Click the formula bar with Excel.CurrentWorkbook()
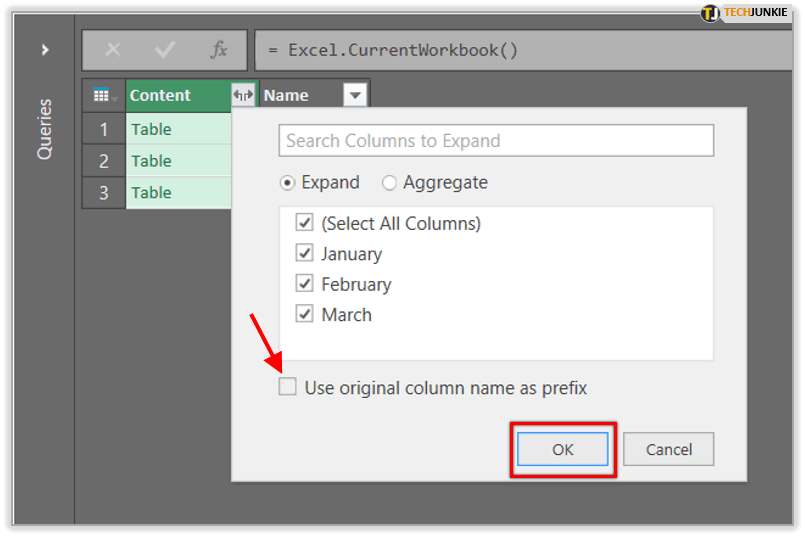The height and width of the screenshot is (537, 805). pyautogui.click(x=520, y=50)
